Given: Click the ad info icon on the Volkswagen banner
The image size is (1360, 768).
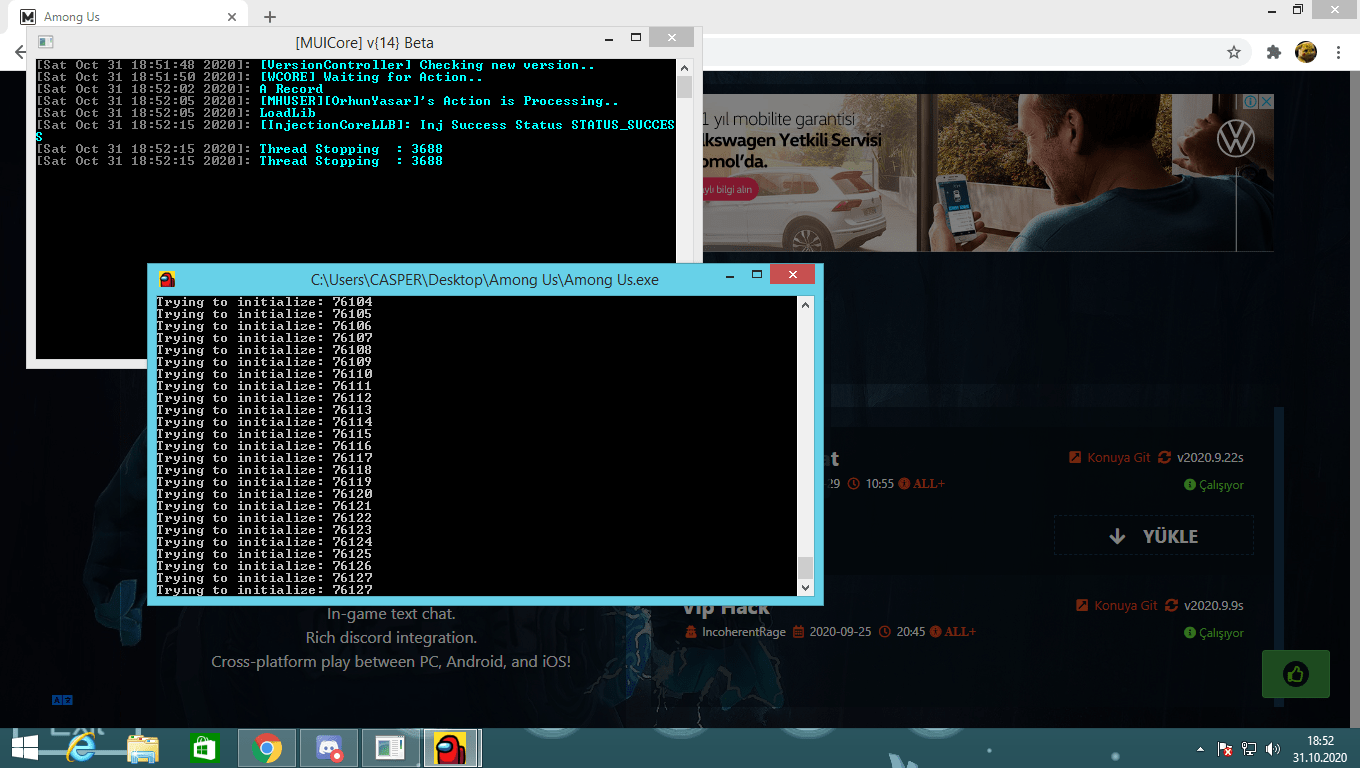Looking at the screenshot, I should [1250, 102].
